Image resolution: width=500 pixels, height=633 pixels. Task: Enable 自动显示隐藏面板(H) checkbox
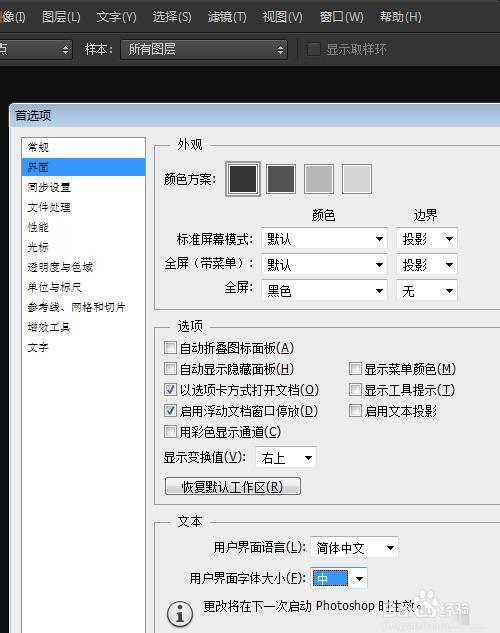pyautogui.click(x=170, y=369)
